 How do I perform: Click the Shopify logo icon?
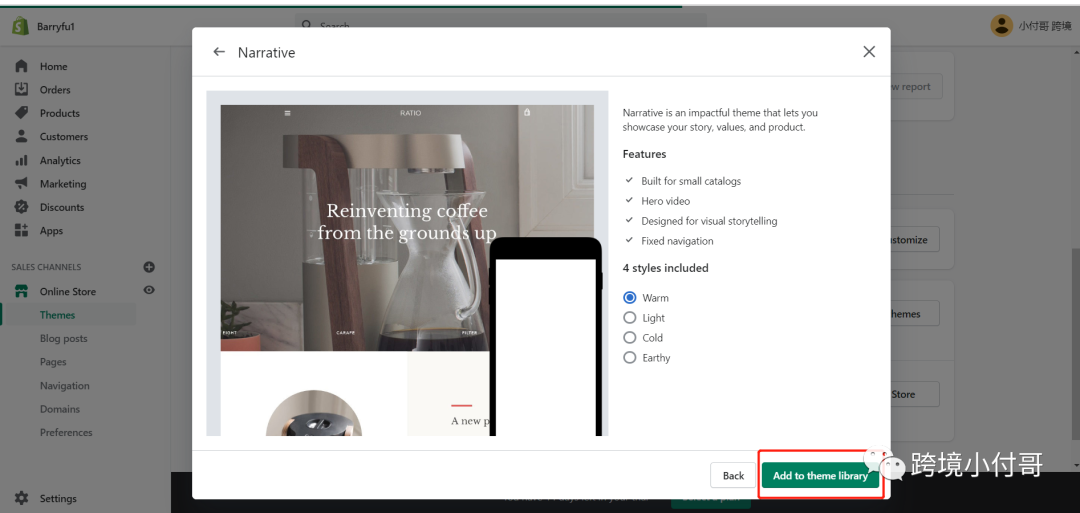pyautogui.click(x=20, y=26)
